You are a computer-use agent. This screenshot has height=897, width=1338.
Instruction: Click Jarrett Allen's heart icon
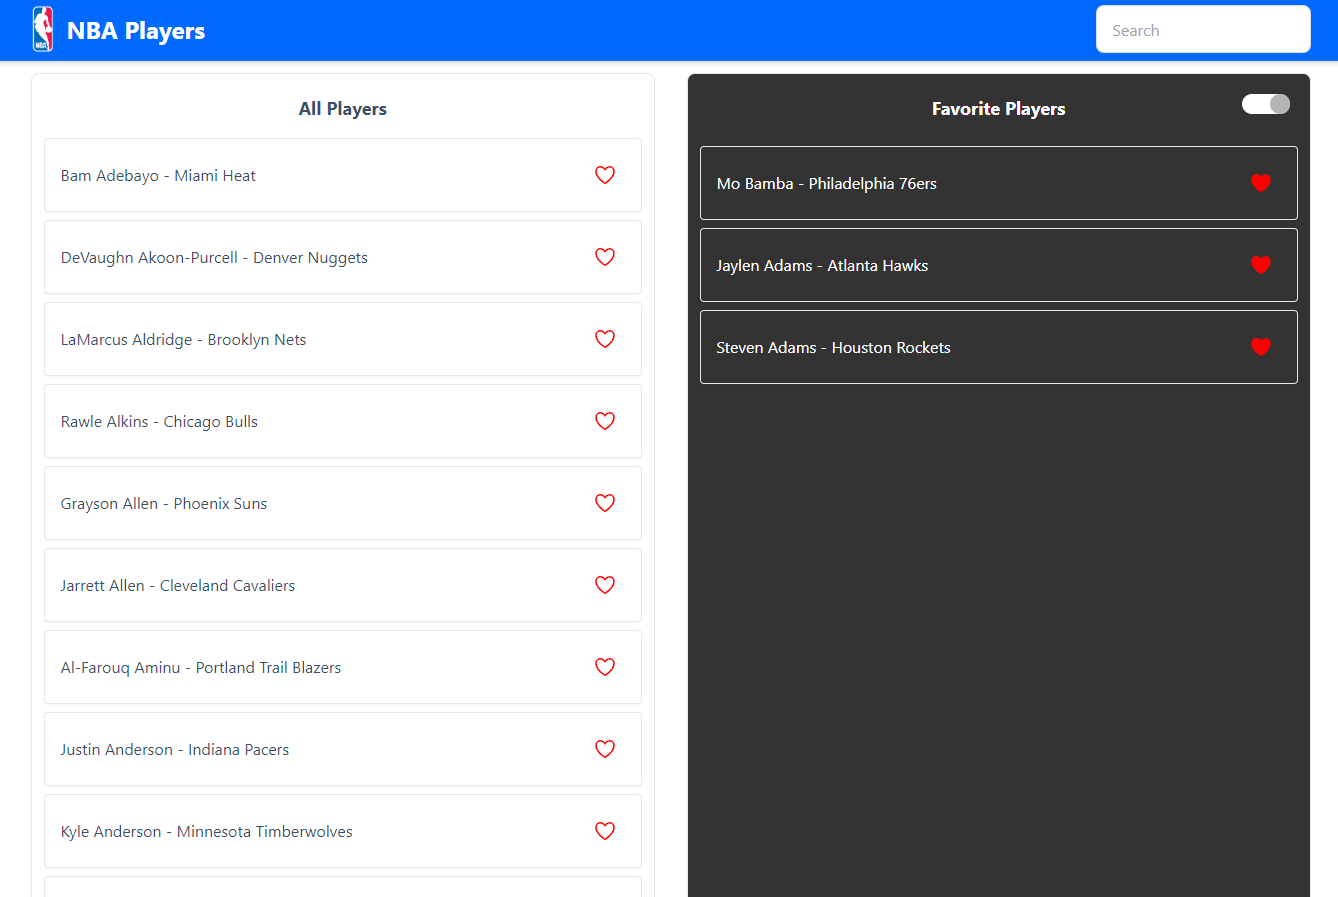605,585
